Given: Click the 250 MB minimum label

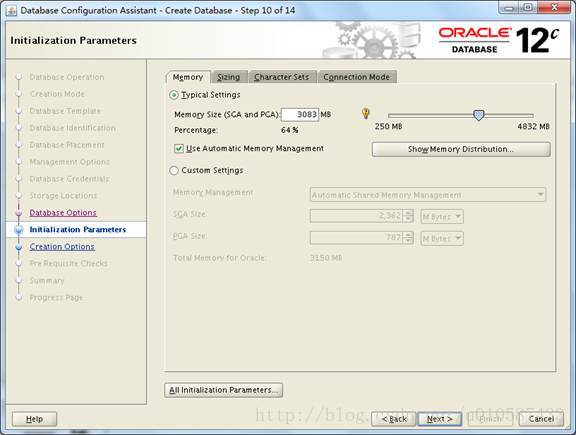Looking at the screenshot, I should (x=388, y=127).
